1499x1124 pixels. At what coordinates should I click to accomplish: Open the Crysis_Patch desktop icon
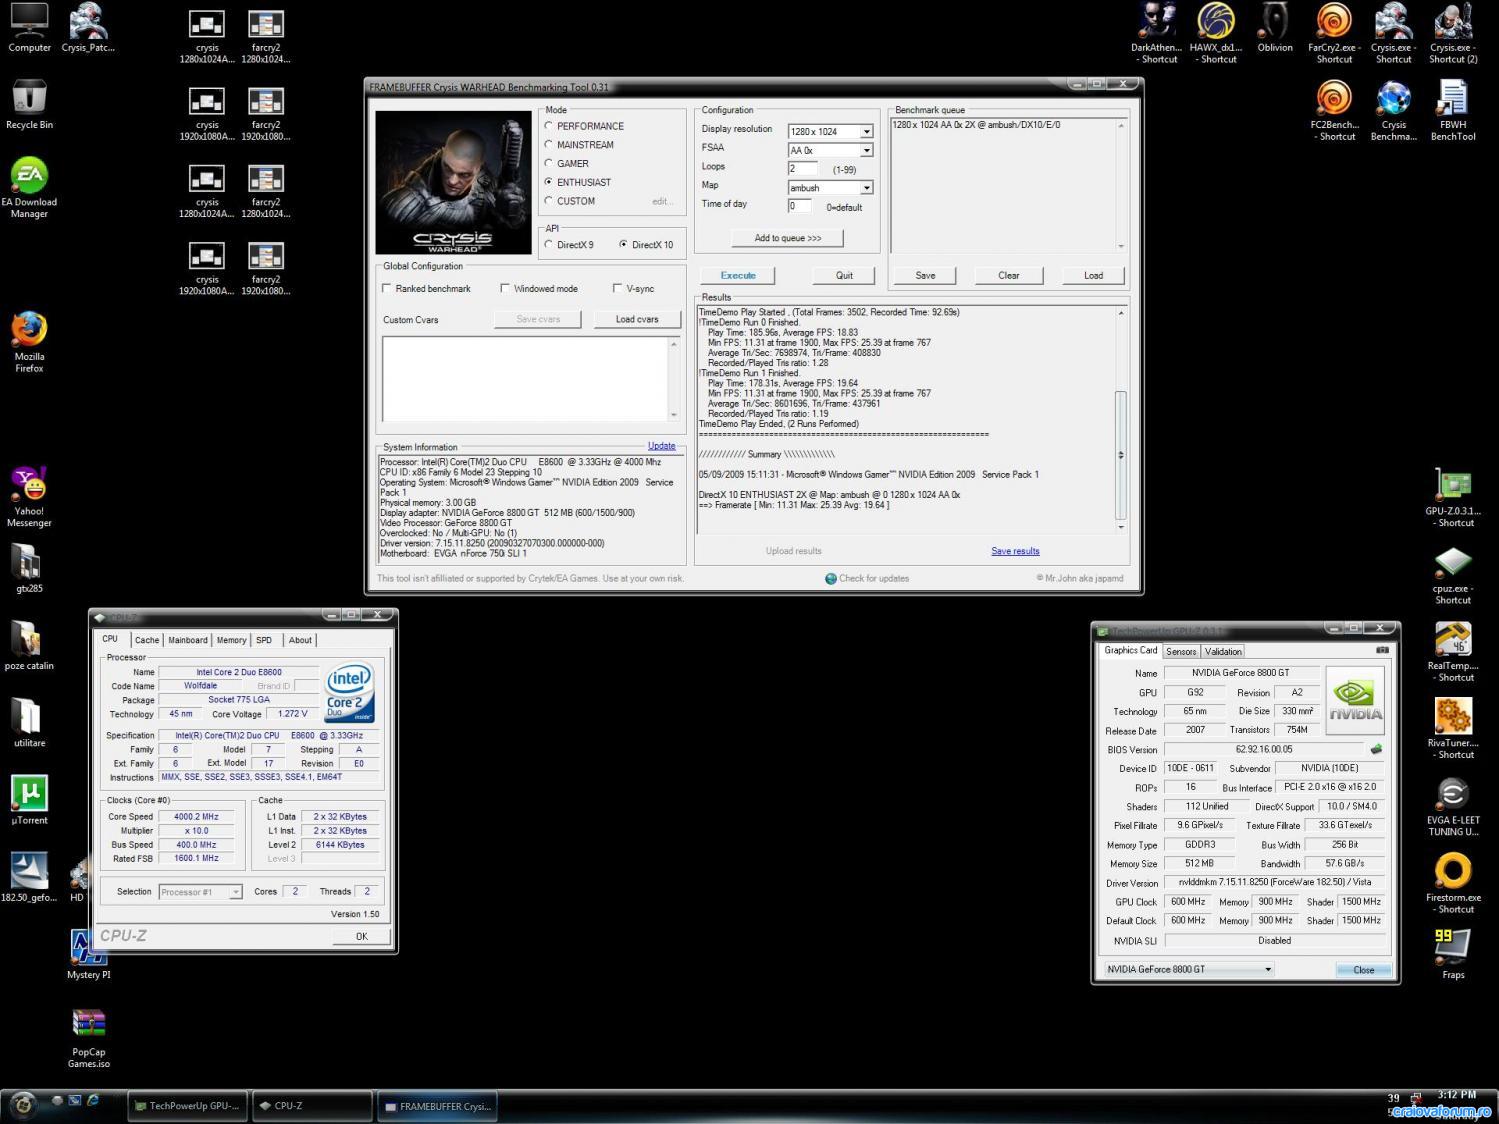(x=88, y=28)
